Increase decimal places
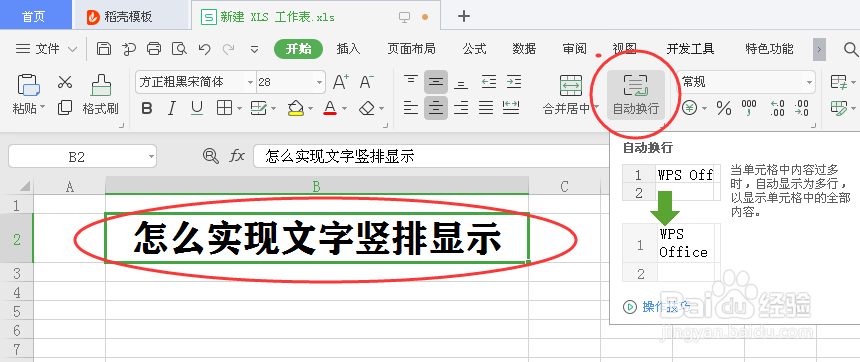860x362 pixels. tap(777, 108)
